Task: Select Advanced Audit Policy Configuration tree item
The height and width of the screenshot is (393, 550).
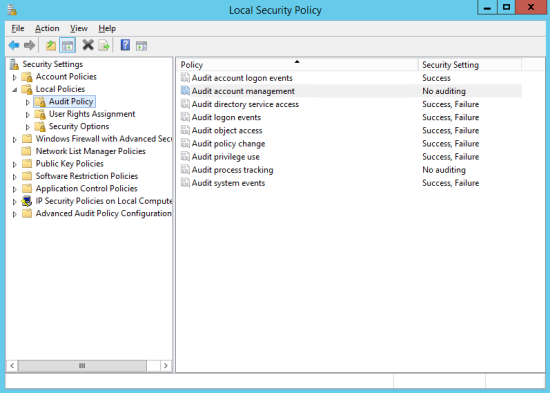Action: pos(103,213)
